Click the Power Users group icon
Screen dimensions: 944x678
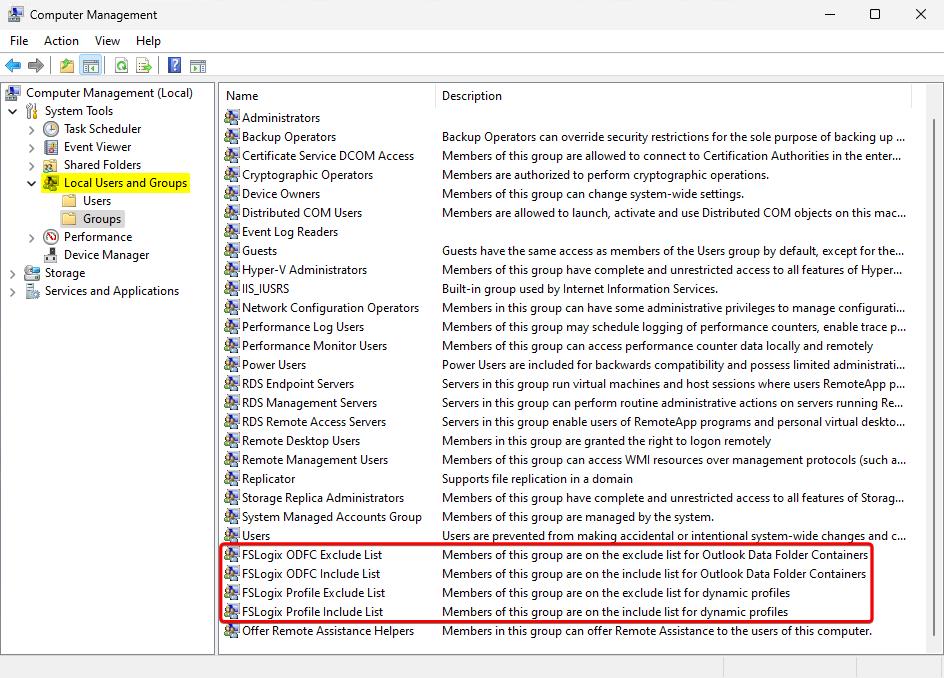coord(232,364)
